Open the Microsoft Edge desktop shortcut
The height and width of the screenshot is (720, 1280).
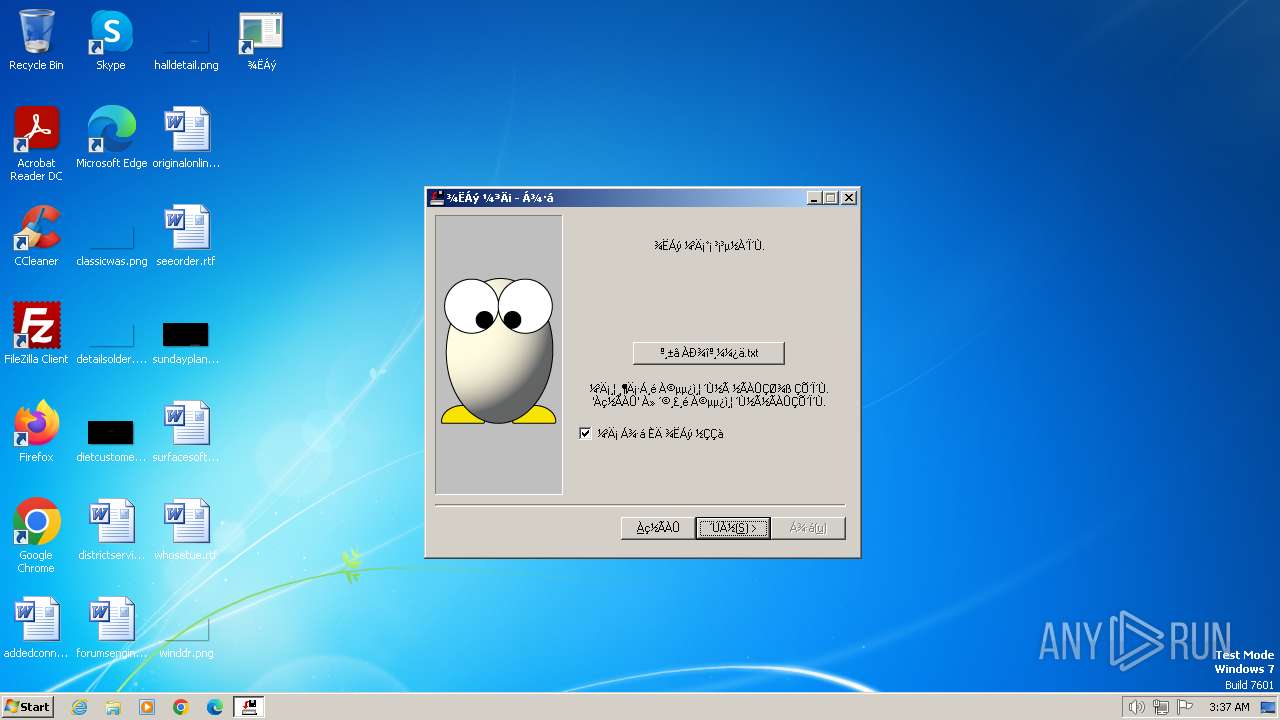click(111, 138)
